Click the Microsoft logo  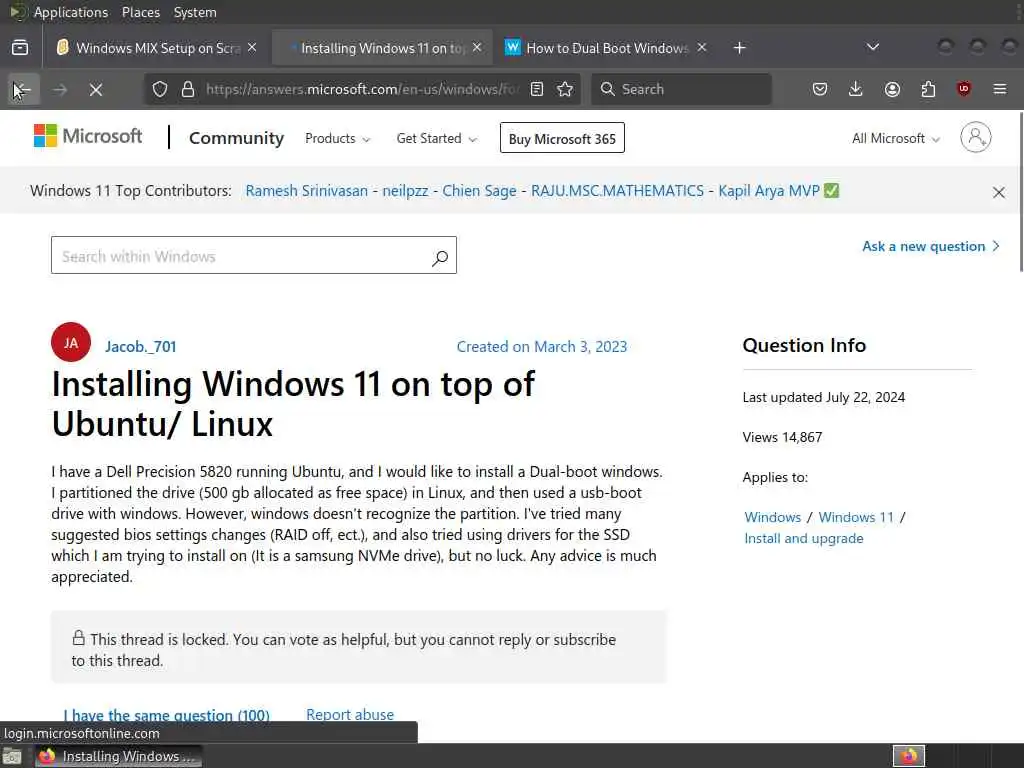click(x=88, y=136)
